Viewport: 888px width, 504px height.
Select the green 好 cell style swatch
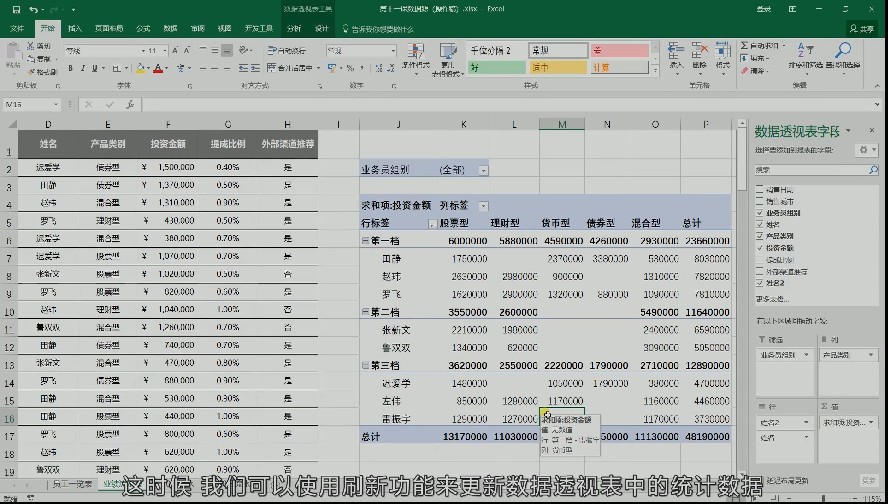pyautogui.click(x=497, y=67)
